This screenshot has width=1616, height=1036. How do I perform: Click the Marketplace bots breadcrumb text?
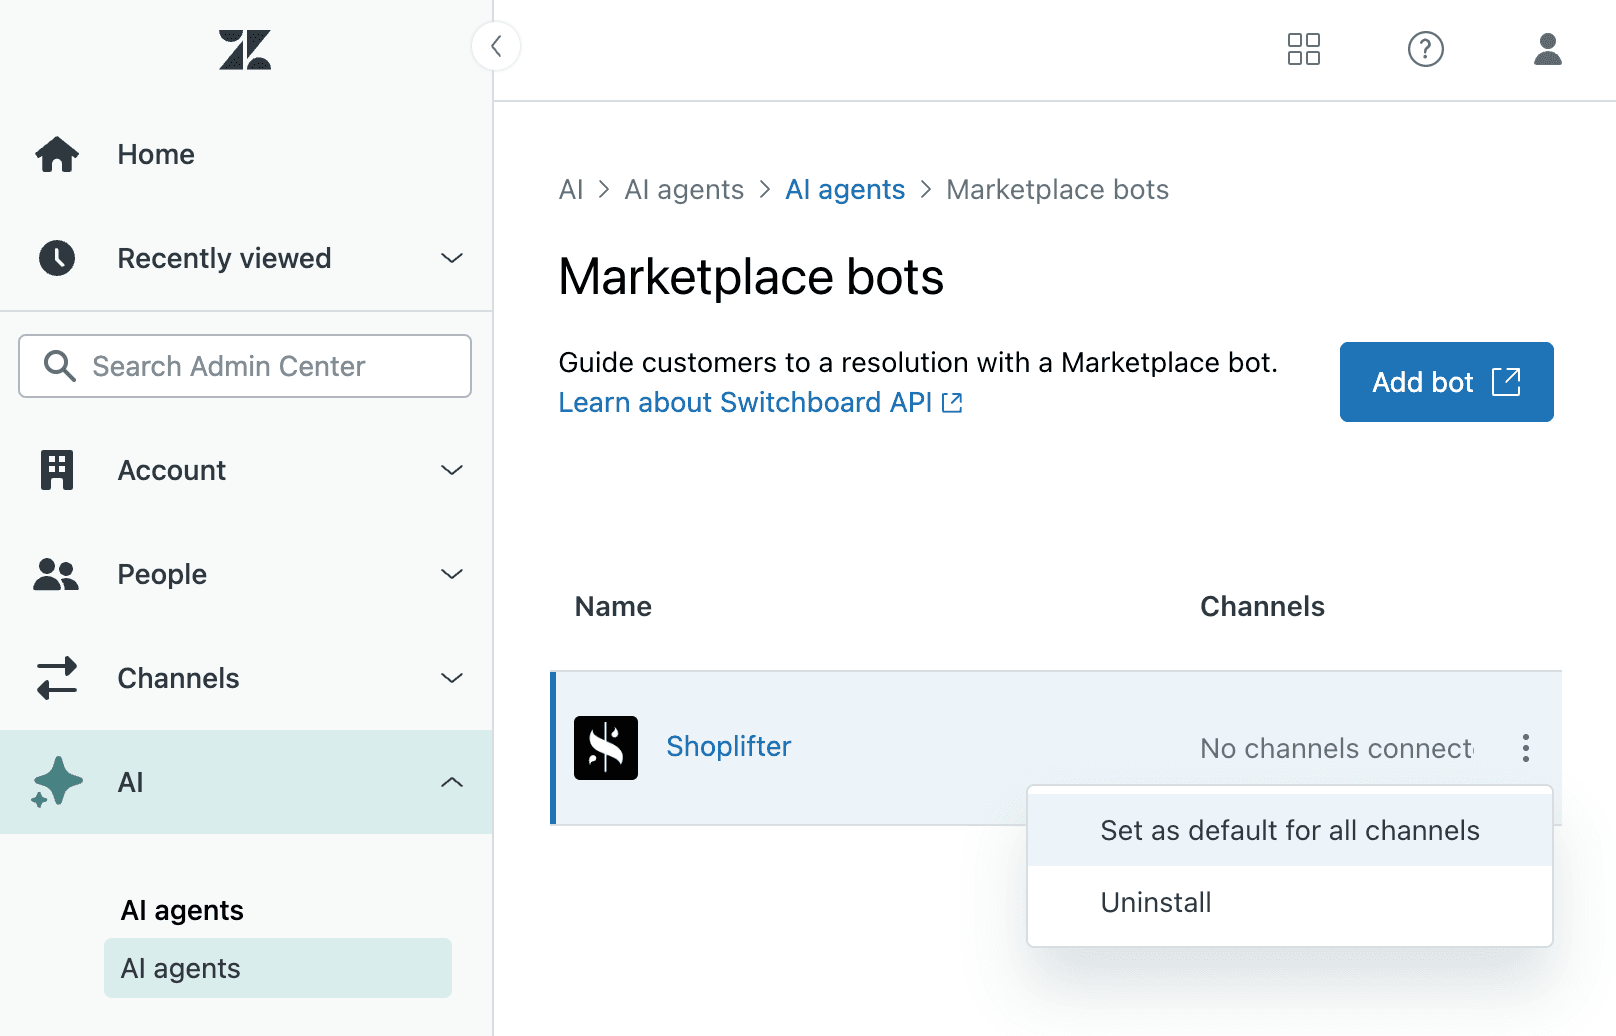tap(1057, 190)
